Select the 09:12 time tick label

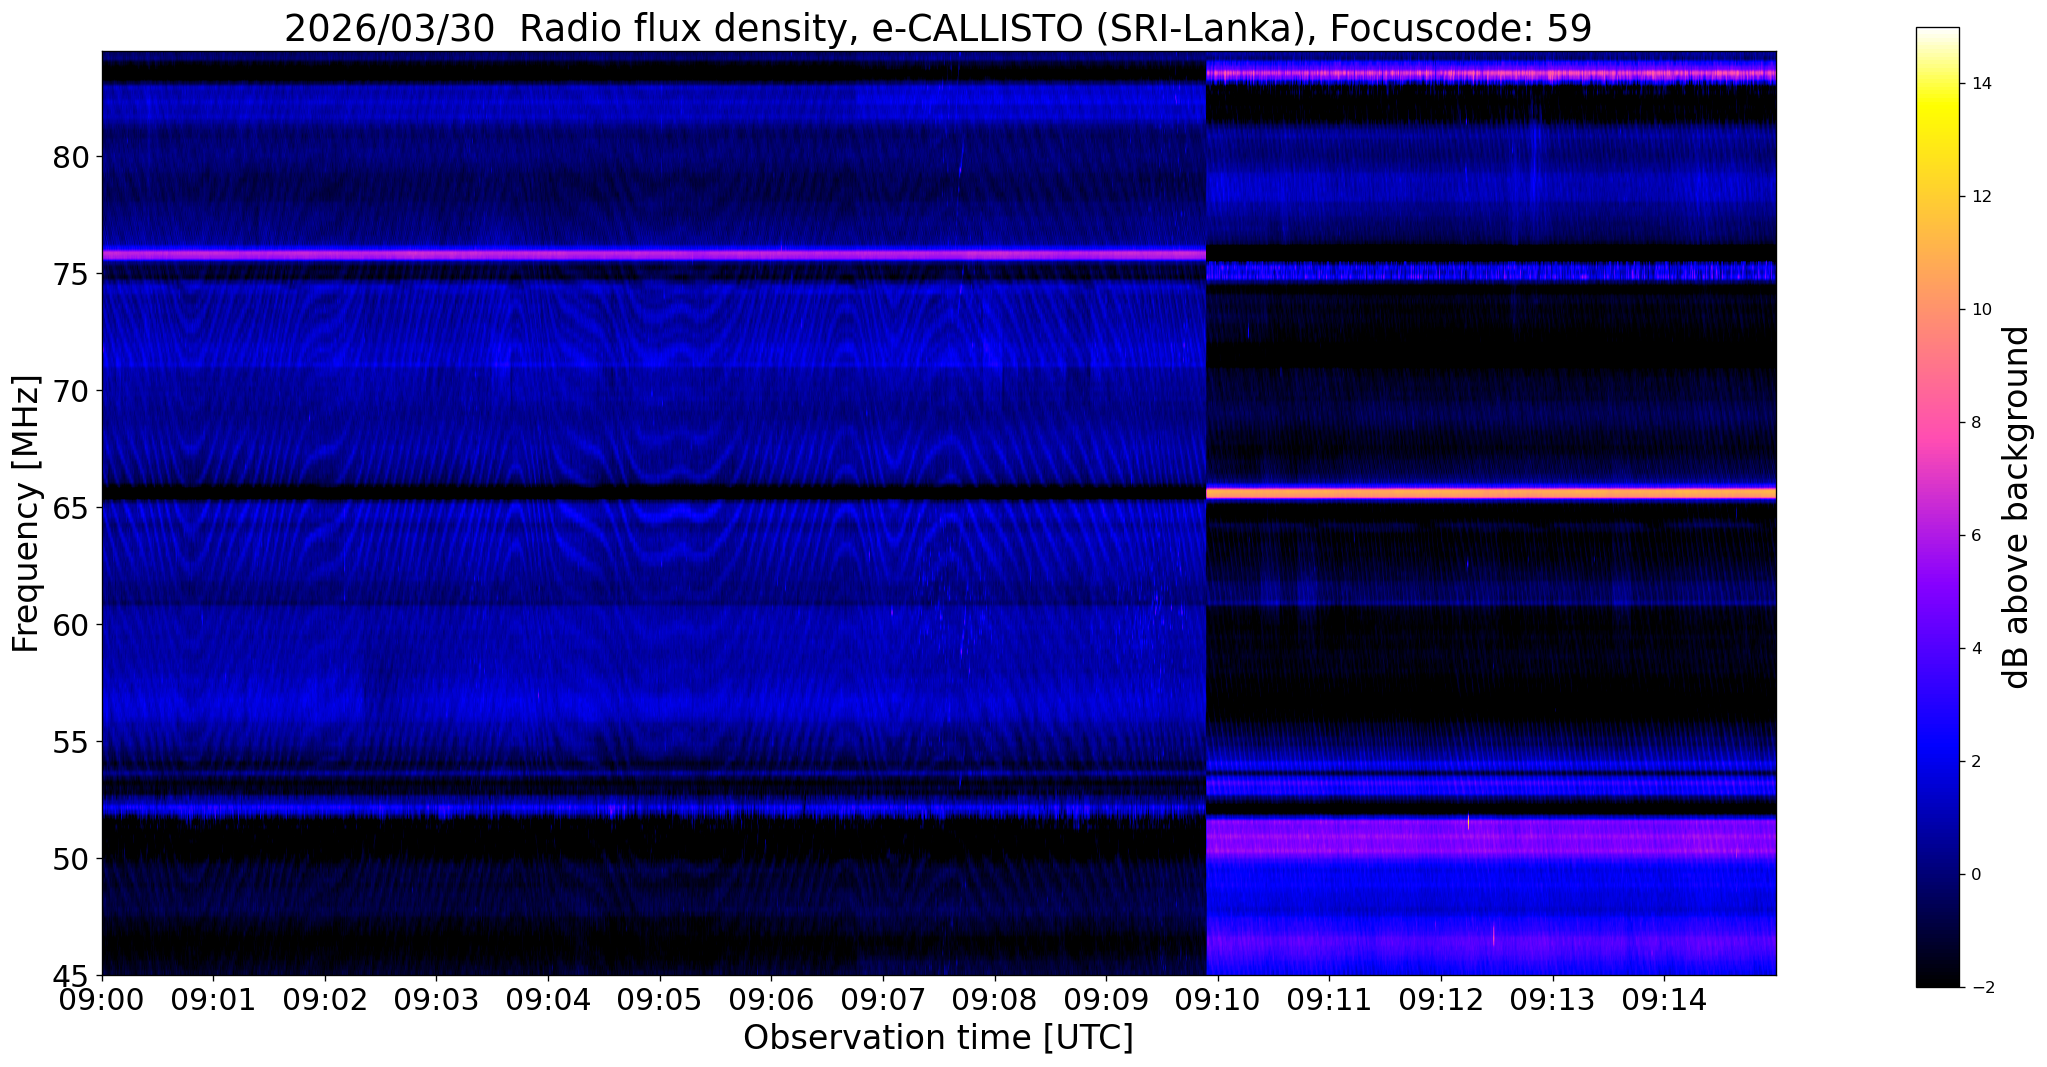pyautogui.click(x=1441, y=1000)
